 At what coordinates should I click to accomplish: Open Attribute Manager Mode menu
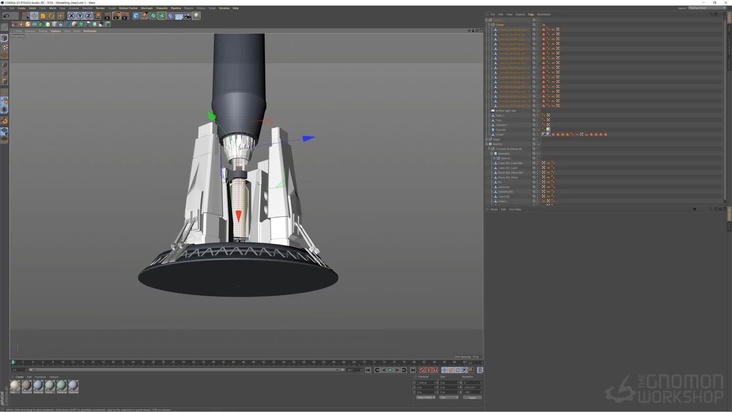493,209
